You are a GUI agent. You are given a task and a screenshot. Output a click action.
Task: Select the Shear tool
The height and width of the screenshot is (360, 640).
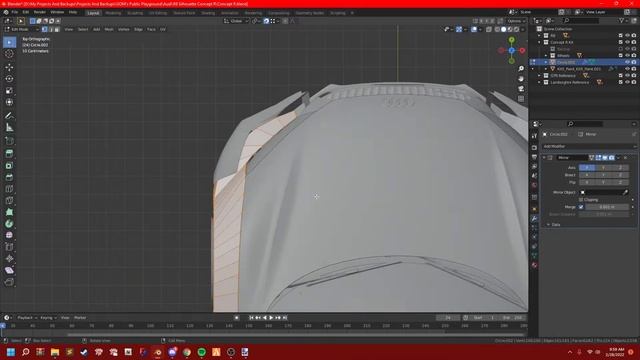pos(9,270)
